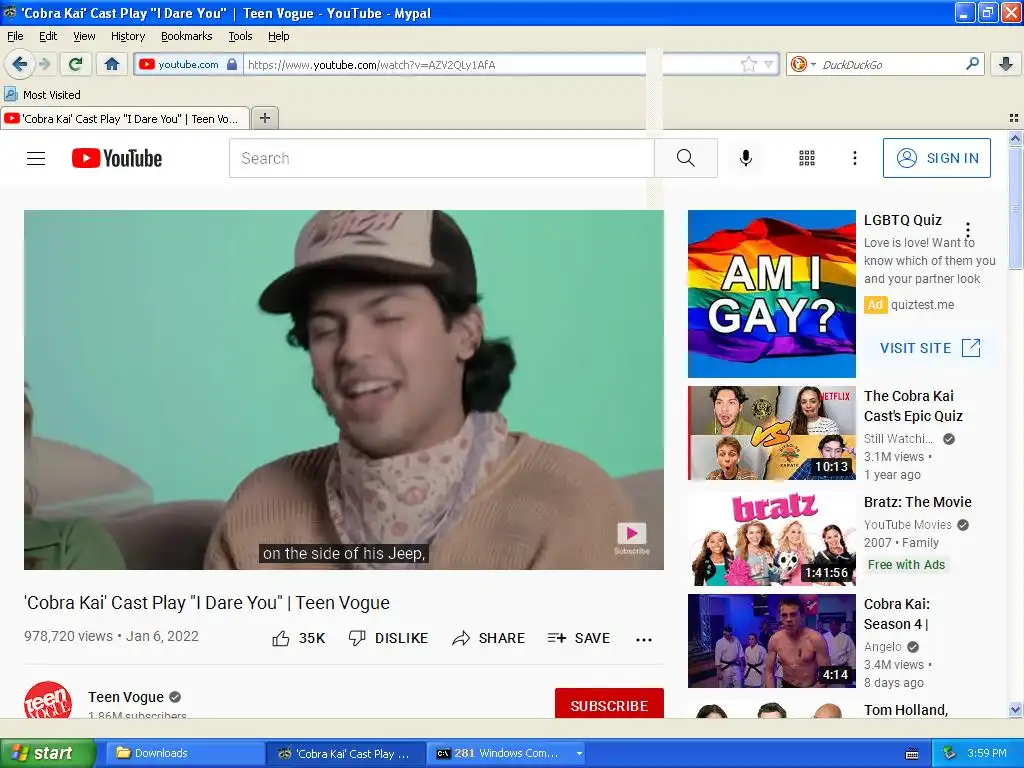This screenshot has width=1024, height=768.
Task: Open the URL history dropdown arrow
Action: tap(769, 64)
